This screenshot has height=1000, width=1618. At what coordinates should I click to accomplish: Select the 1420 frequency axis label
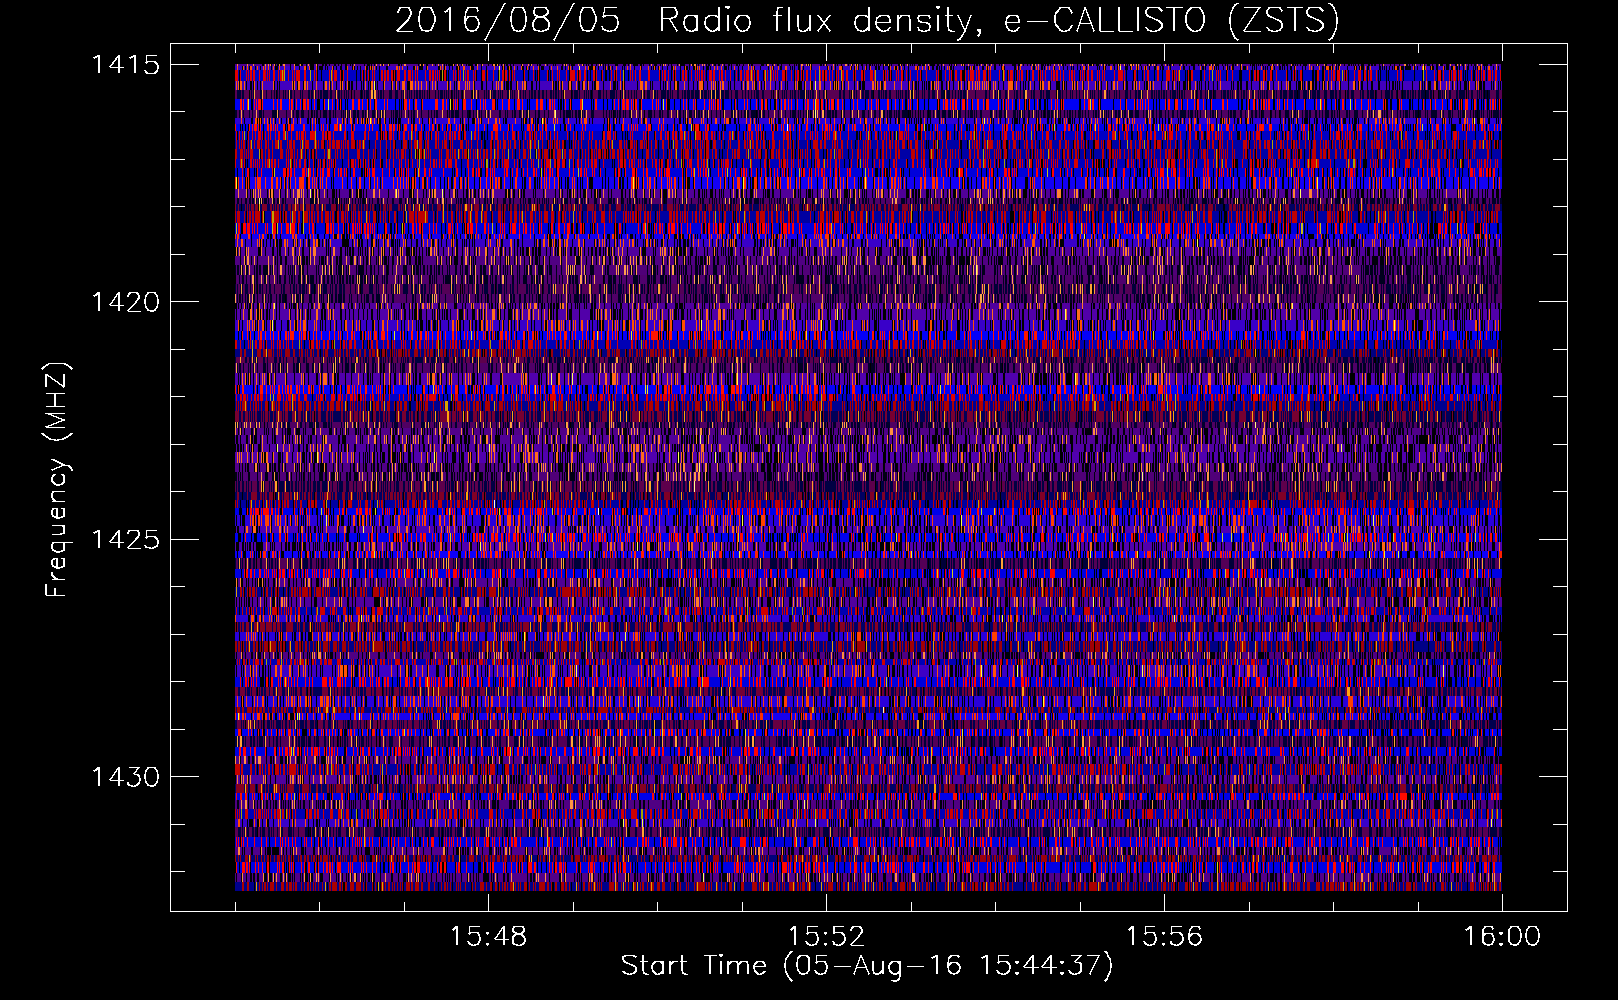click(x=125, y=302)
